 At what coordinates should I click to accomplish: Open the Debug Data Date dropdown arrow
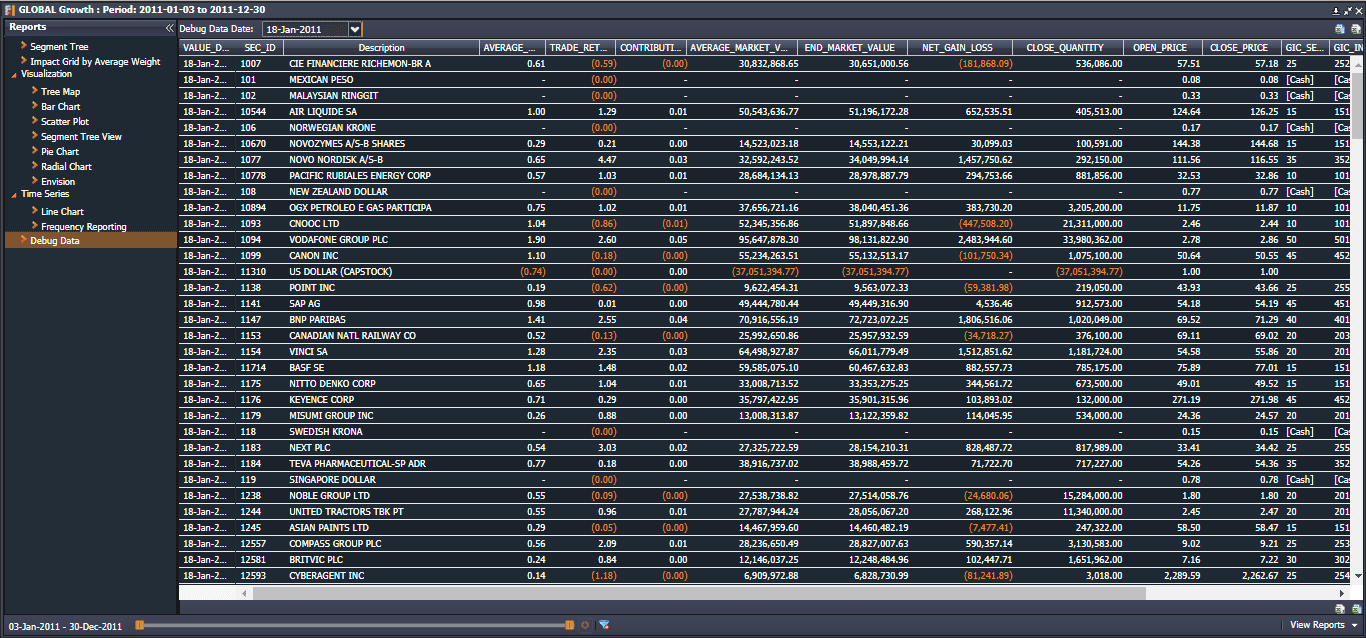[x=355, y=30]
